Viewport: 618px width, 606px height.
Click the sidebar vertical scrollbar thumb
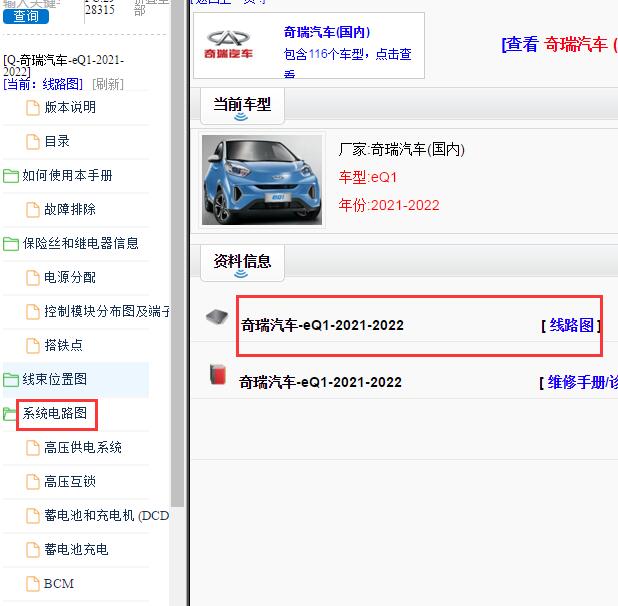click(178, 252)
